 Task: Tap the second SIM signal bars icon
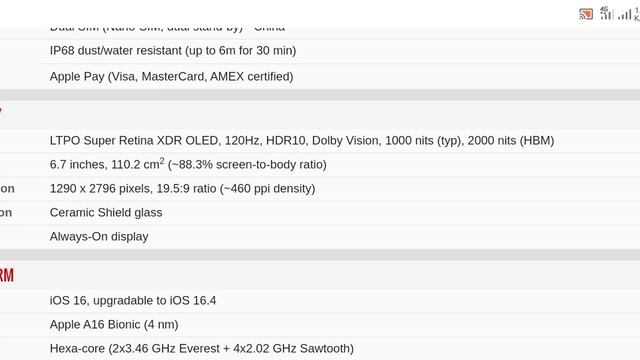coord(624,15)
